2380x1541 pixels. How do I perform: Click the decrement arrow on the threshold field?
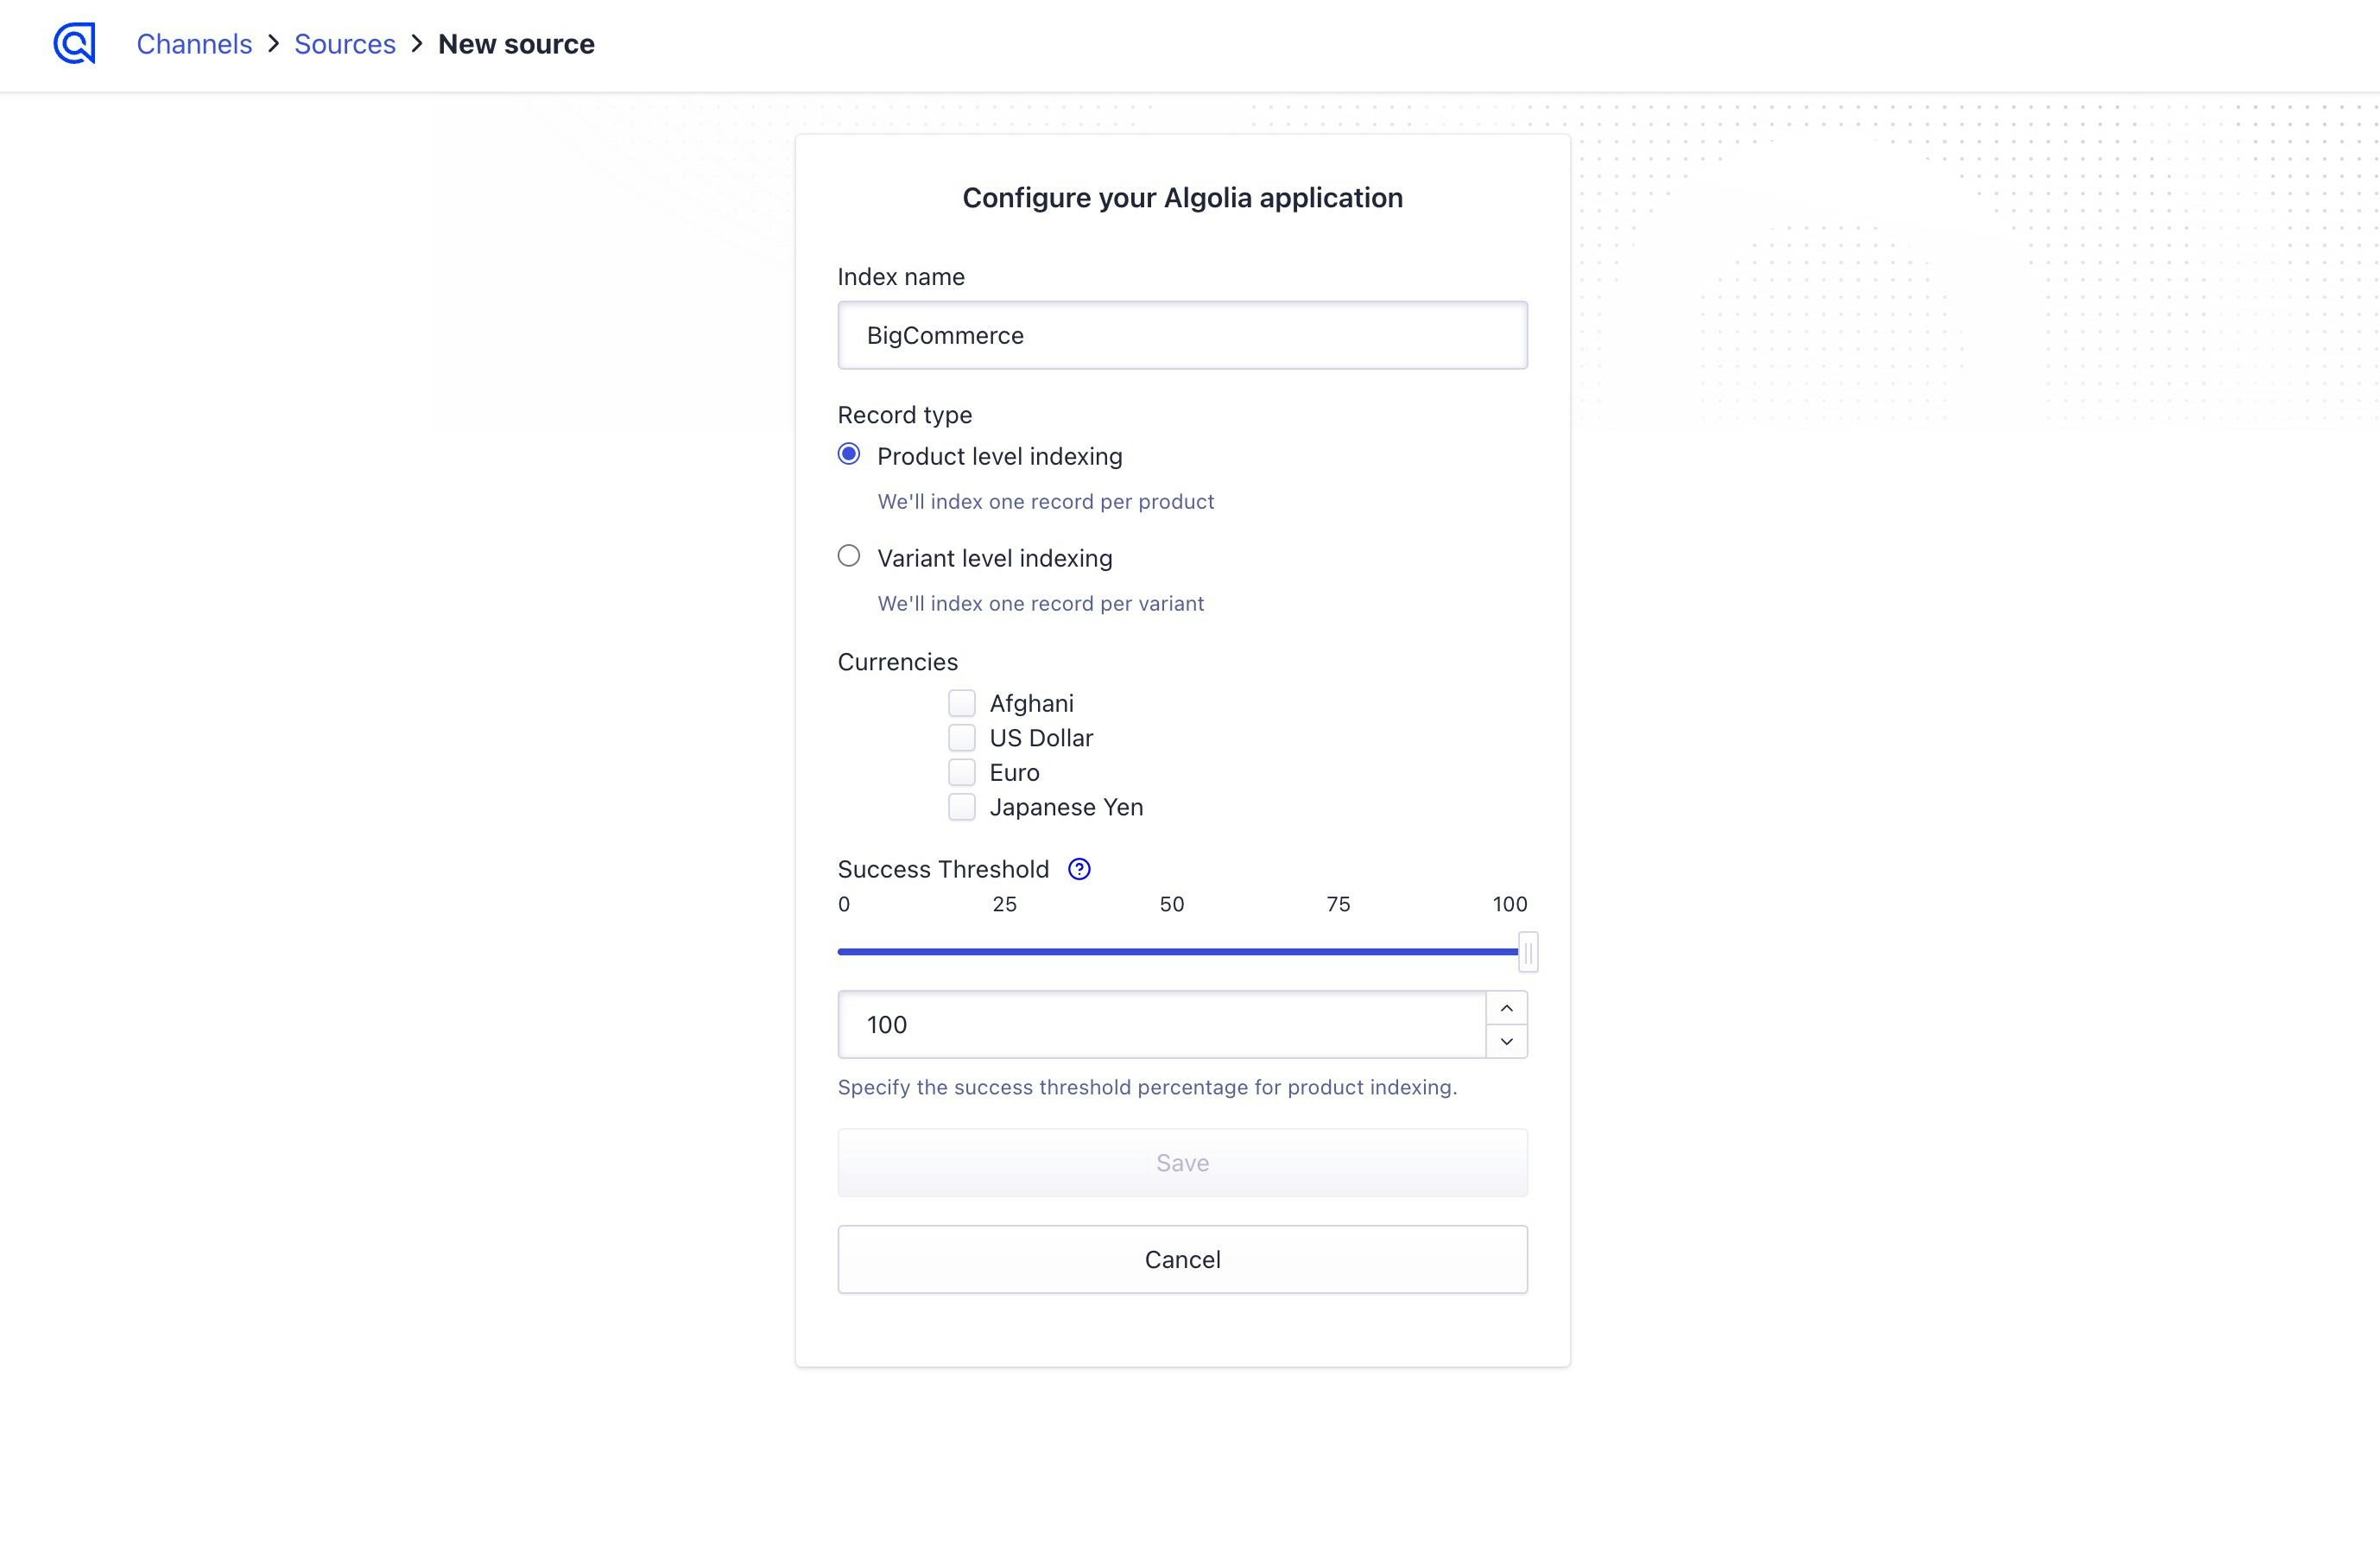pyautogui.click(x=1506, y=1041)
